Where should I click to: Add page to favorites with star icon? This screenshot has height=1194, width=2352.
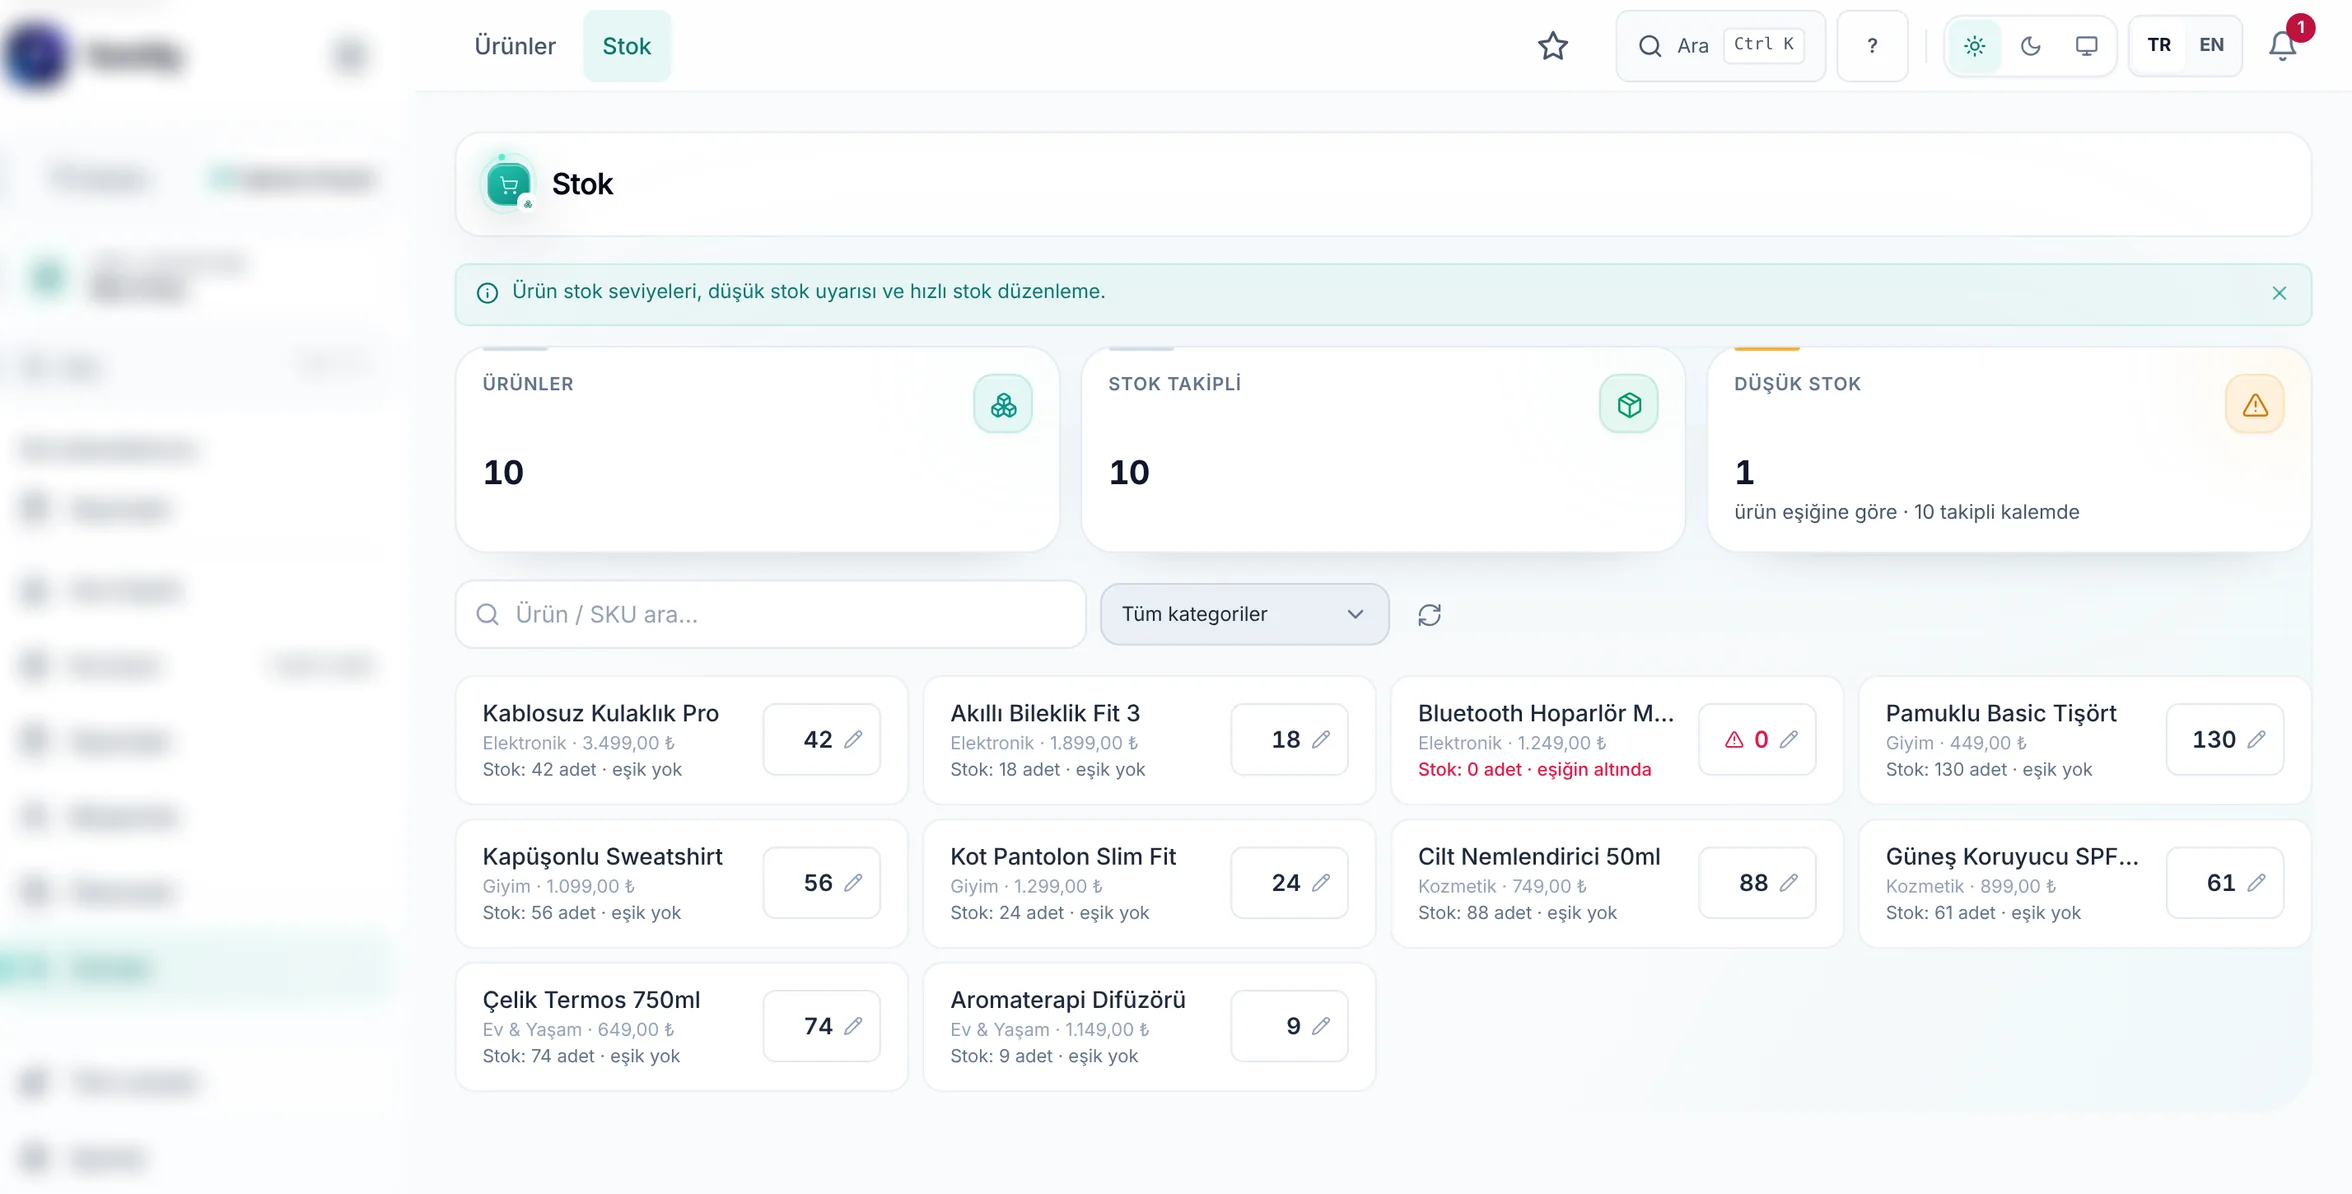point(1552,46)
